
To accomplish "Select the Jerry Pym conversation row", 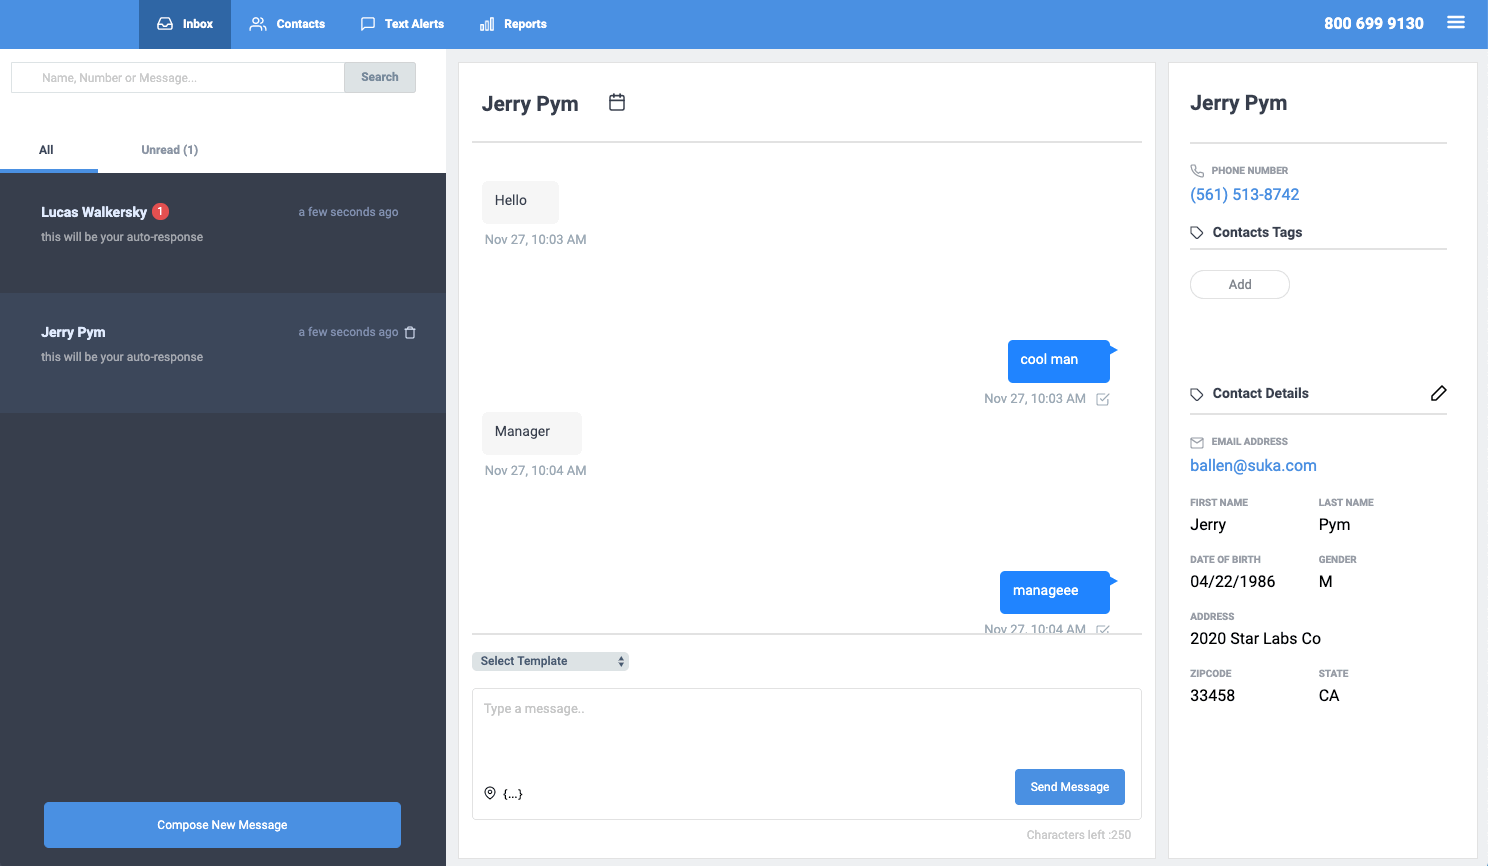I will click(223, 353).
